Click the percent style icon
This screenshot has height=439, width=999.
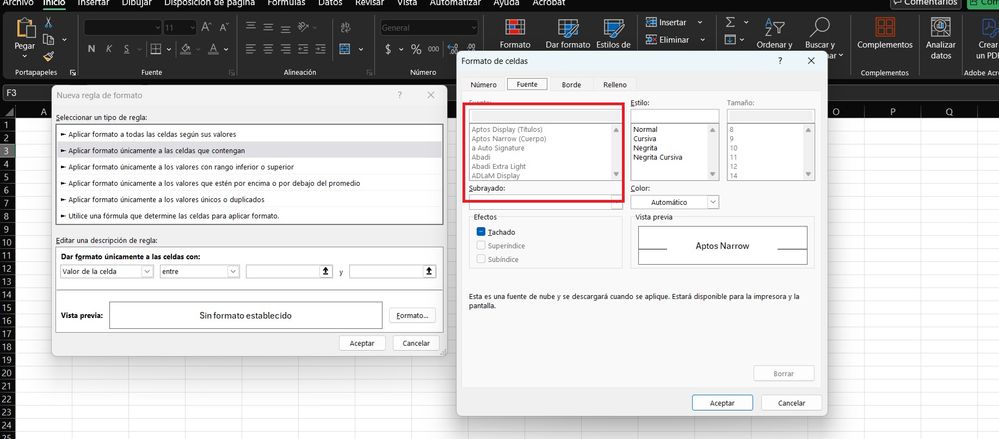click(x=416, y=49)
